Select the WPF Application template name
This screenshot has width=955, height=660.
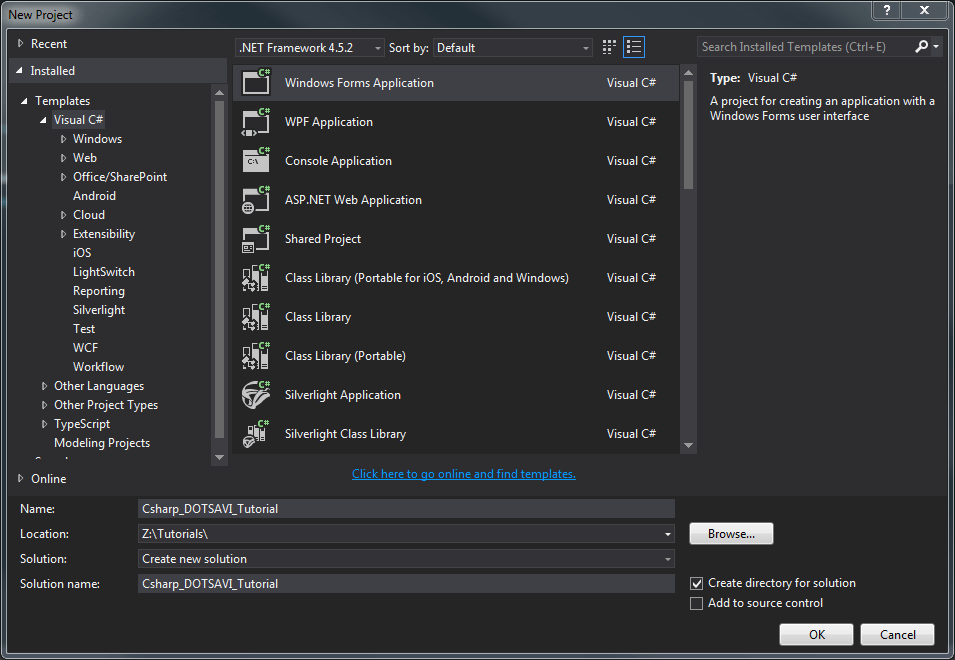pos(329,122)
